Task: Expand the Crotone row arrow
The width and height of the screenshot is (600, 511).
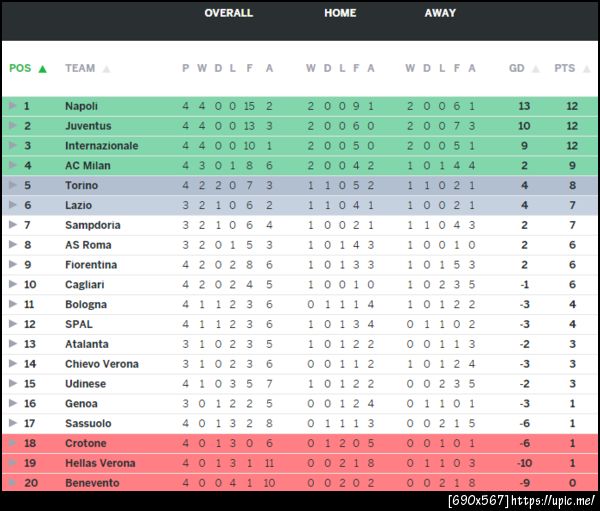Action: [x=12, y=443]
